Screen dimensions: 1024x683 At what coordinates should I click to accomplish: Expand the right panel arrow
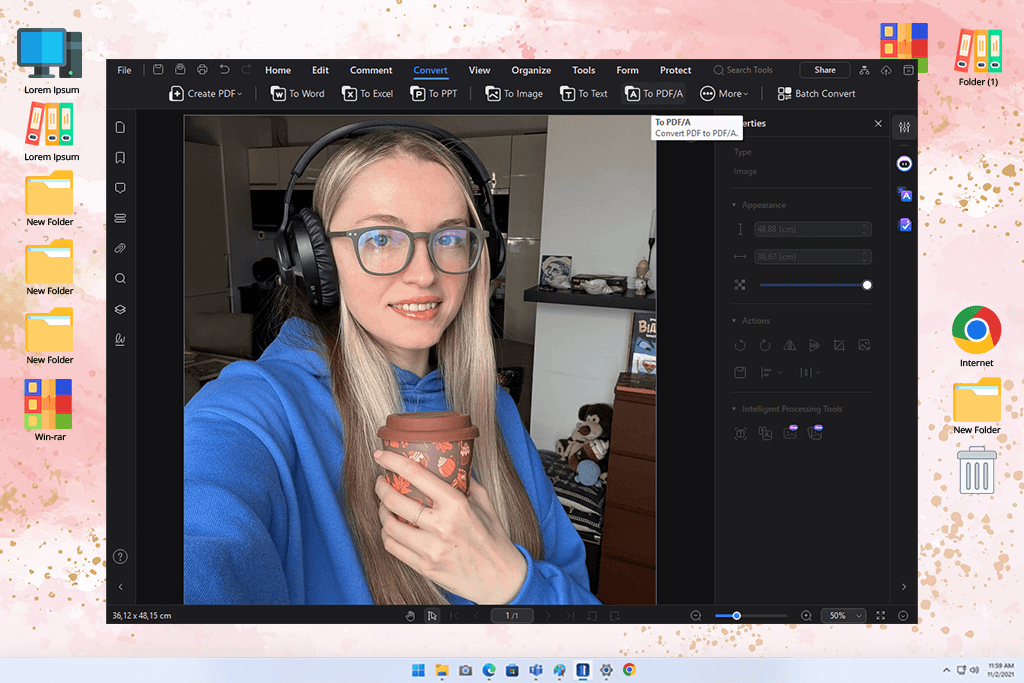(x=904, y=586)
